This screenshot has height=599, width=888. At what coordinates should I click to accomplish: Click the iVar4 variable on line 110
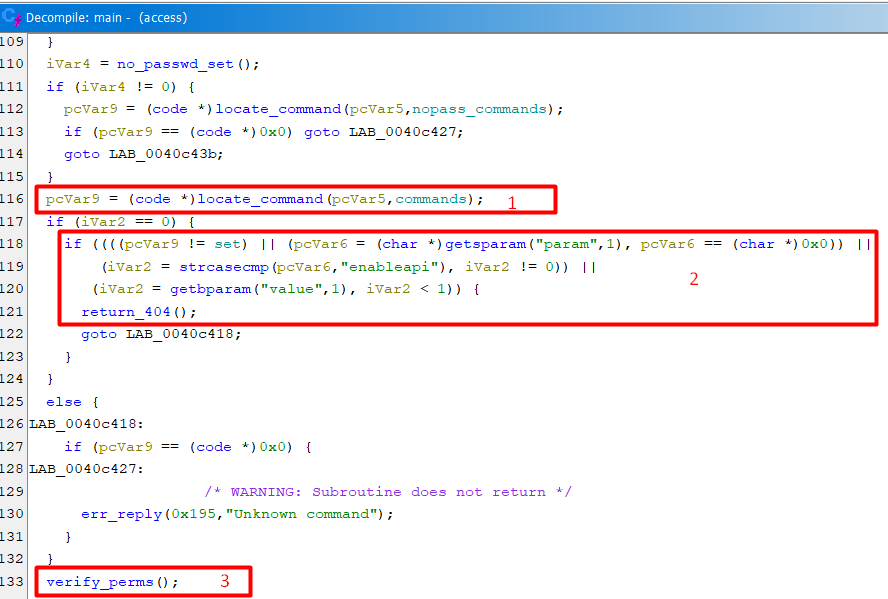pyautogui.click(x=68, y=64)
